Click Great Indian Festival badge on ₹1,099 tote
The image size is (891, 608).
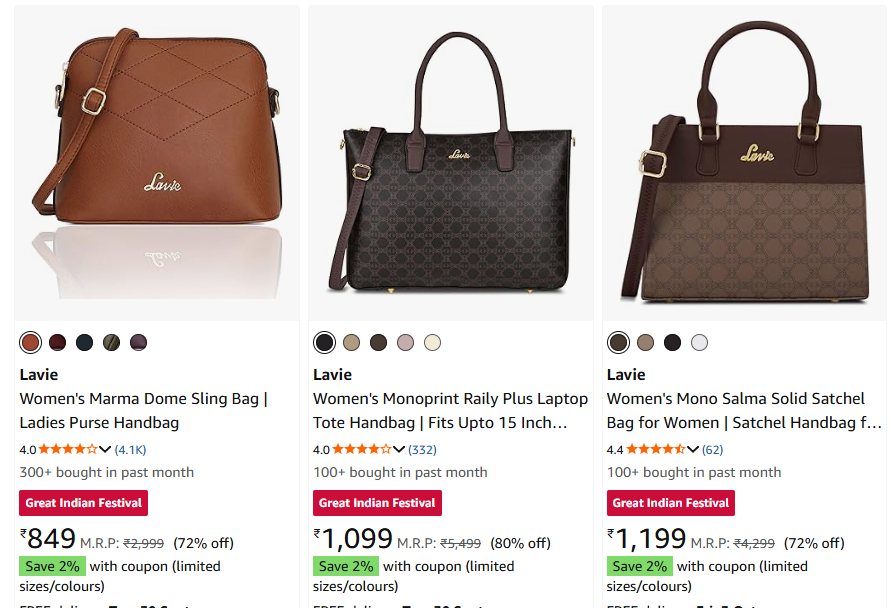tap(377, 503)
